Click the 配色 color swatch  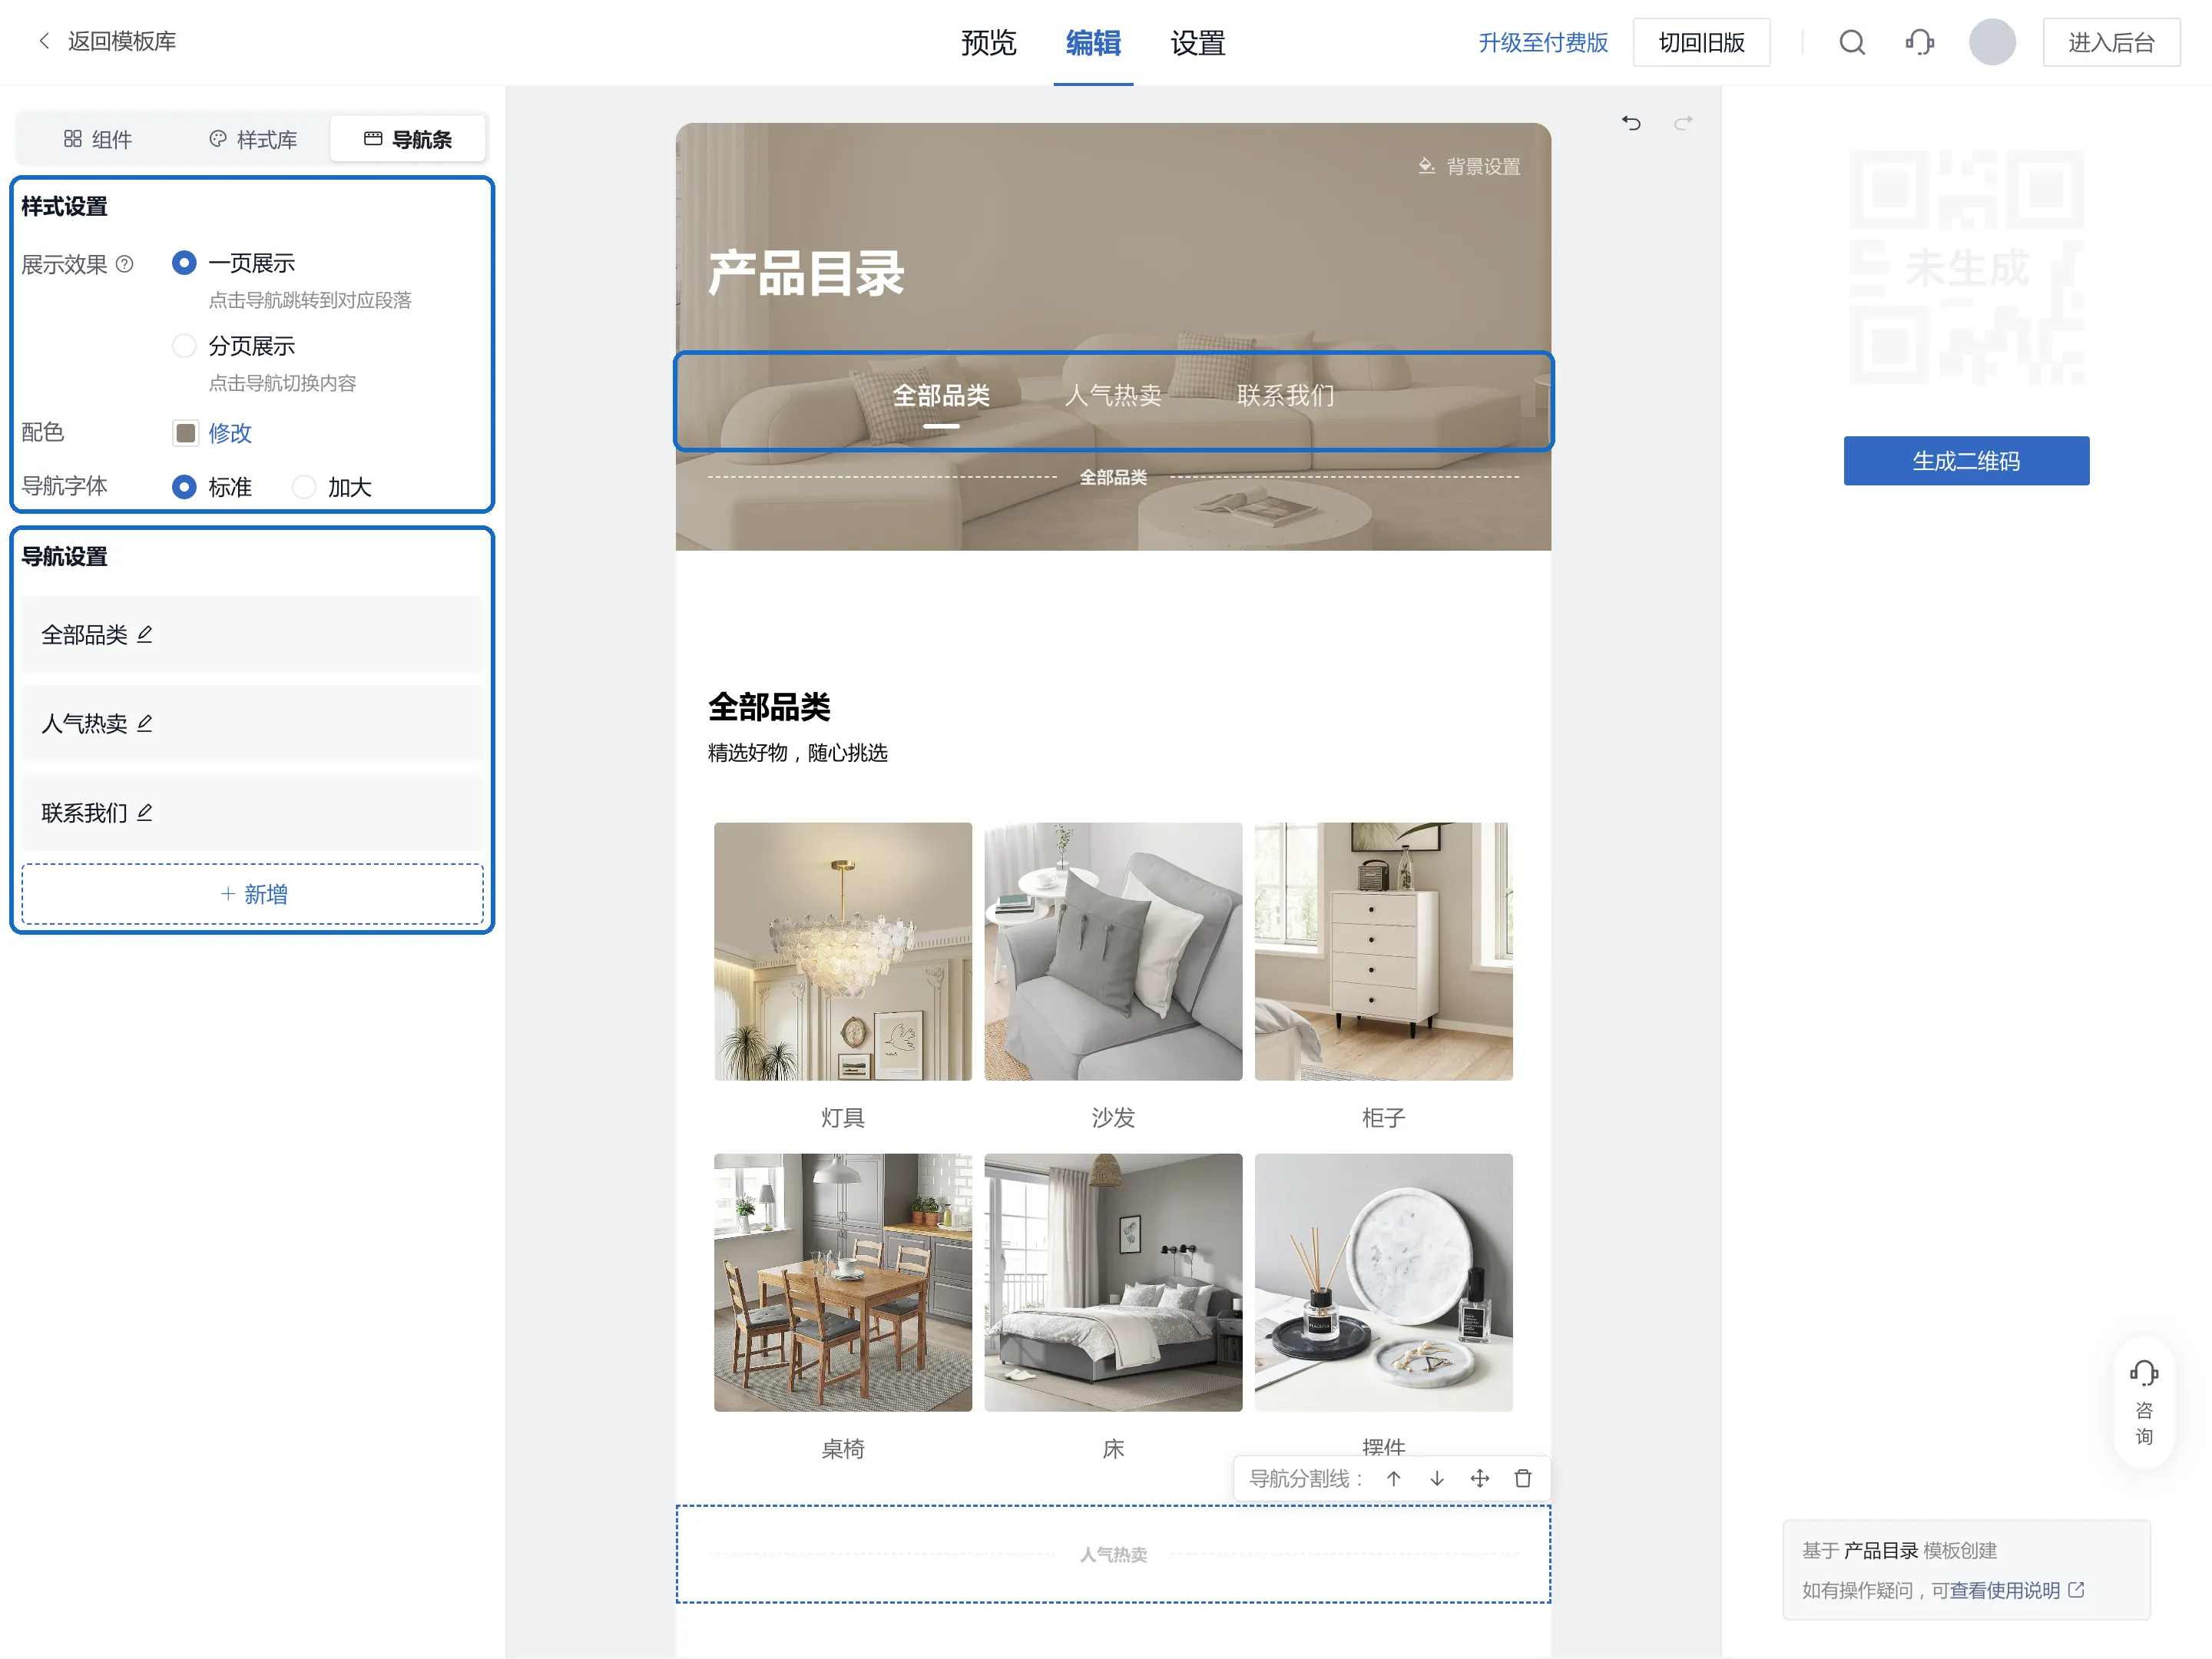[x=185, y=433]
